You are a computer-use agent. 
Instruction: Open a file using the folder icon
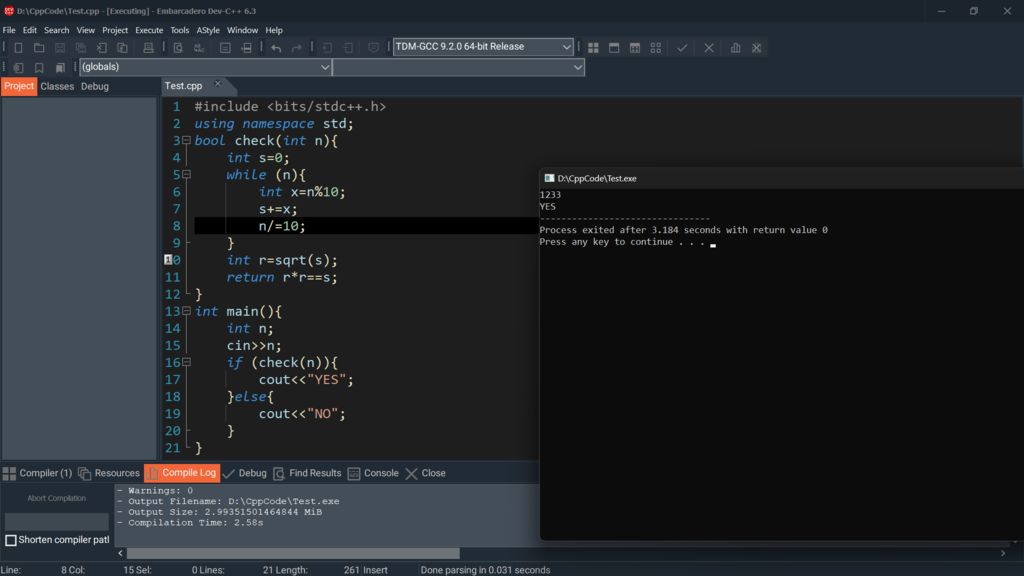pos(39,48)
